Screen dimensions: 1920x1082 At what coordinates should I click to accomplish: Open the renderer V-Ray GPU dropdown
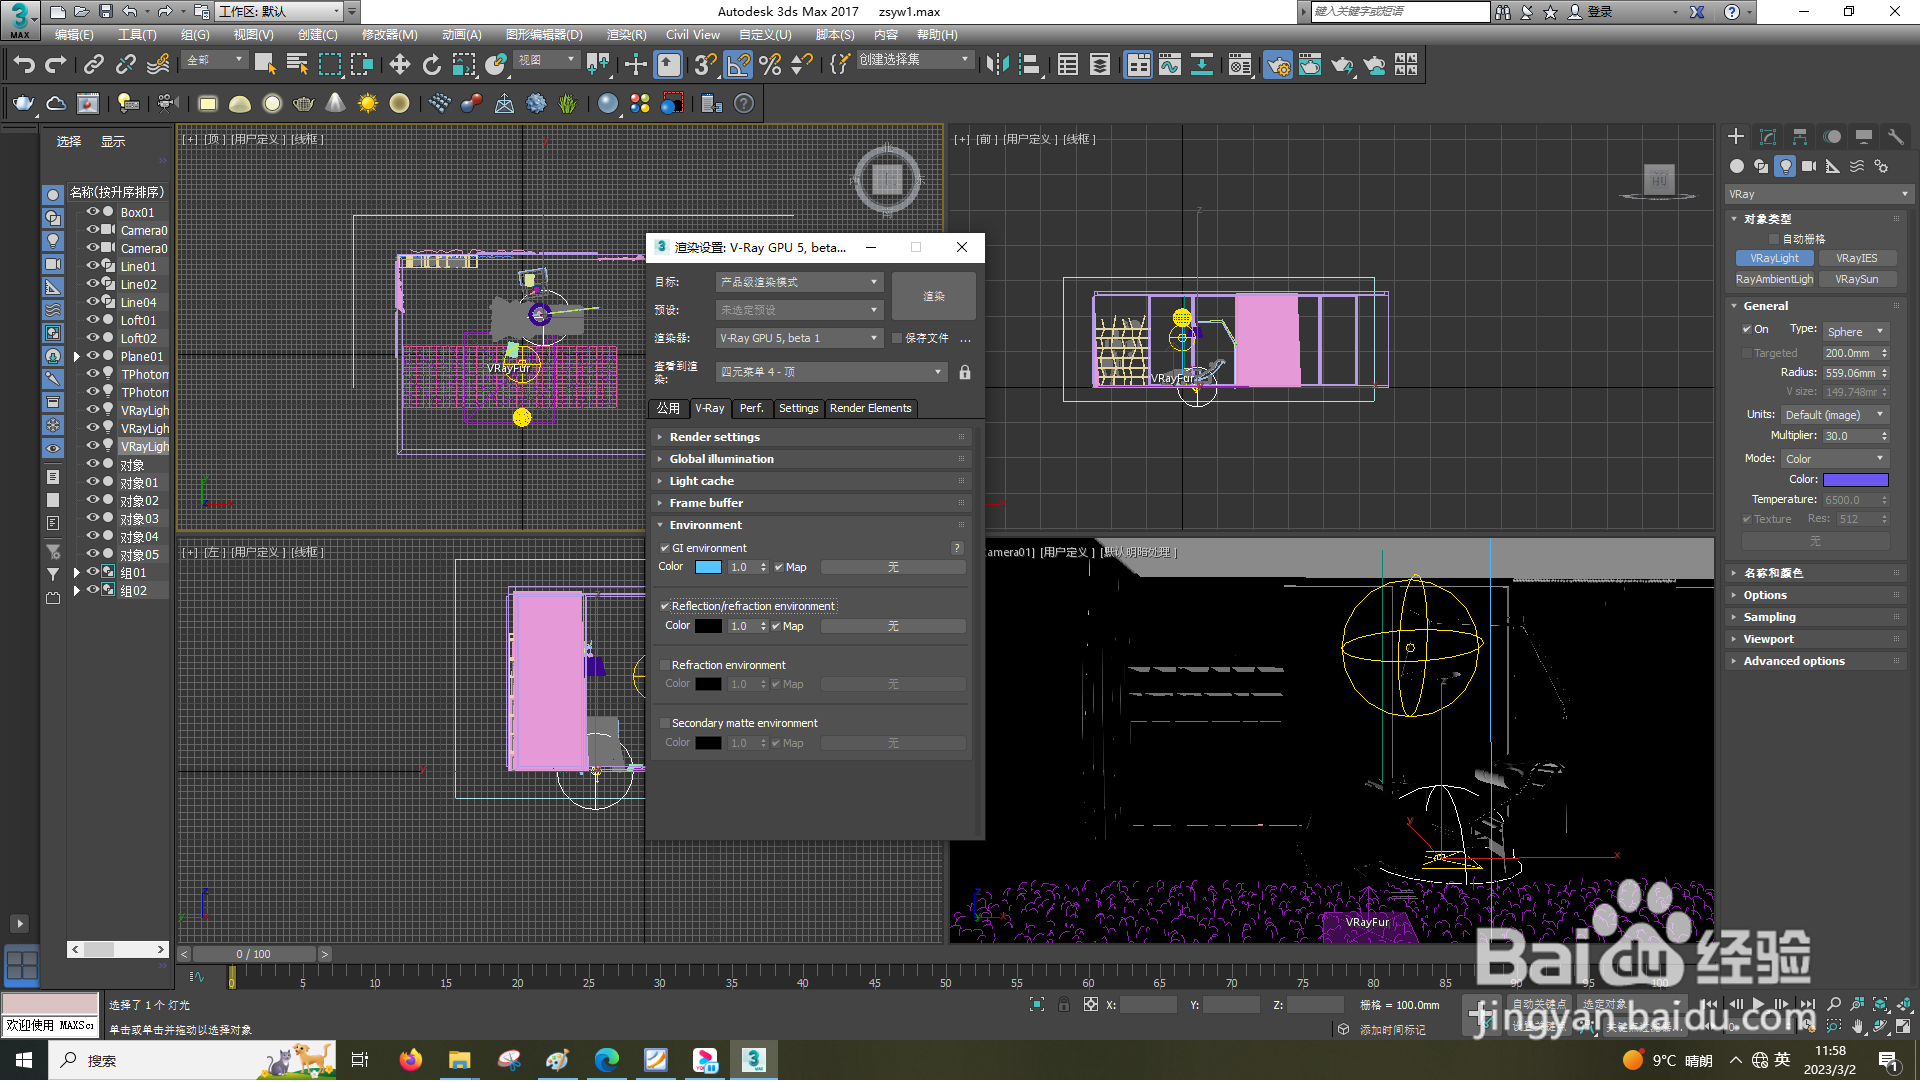tap(799, 338)
